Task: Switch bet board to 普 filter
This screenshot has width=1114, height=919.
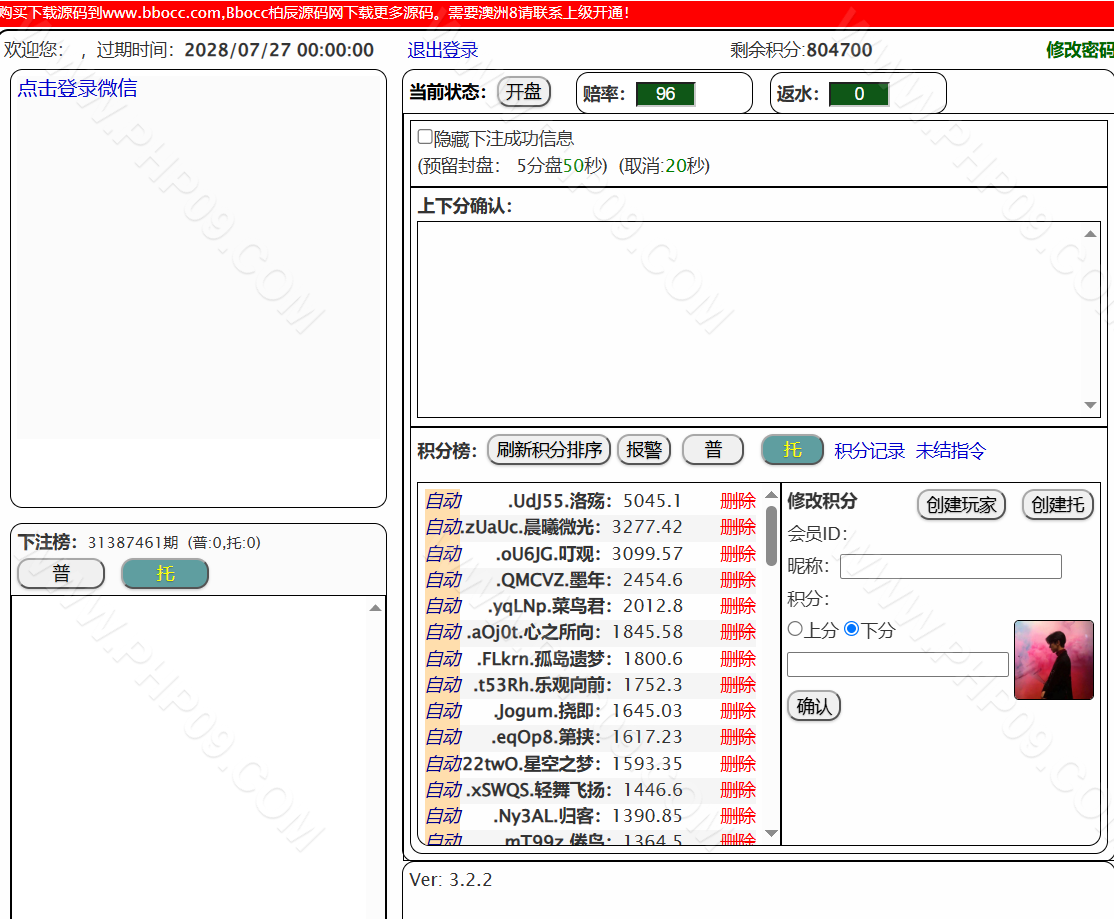Action: [x=61, y=574]
